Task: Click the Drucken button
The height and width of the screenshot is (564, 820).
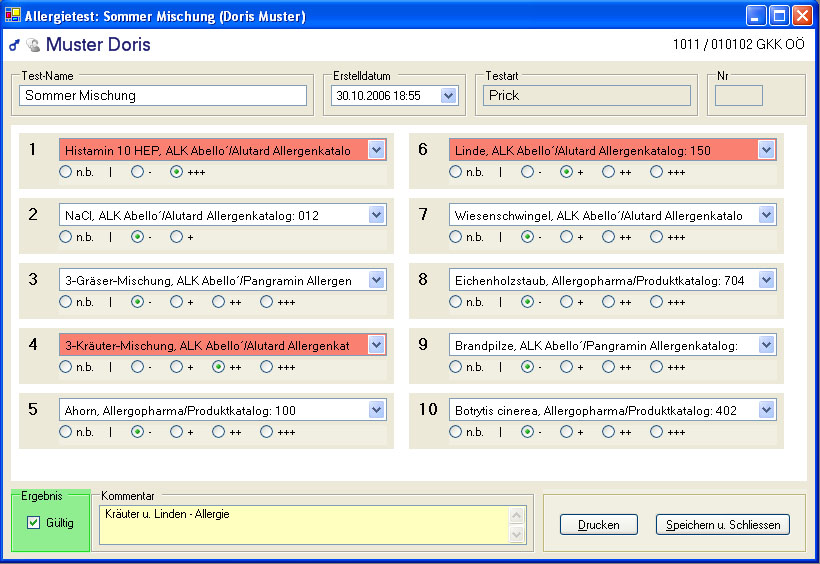Action: 599,524
